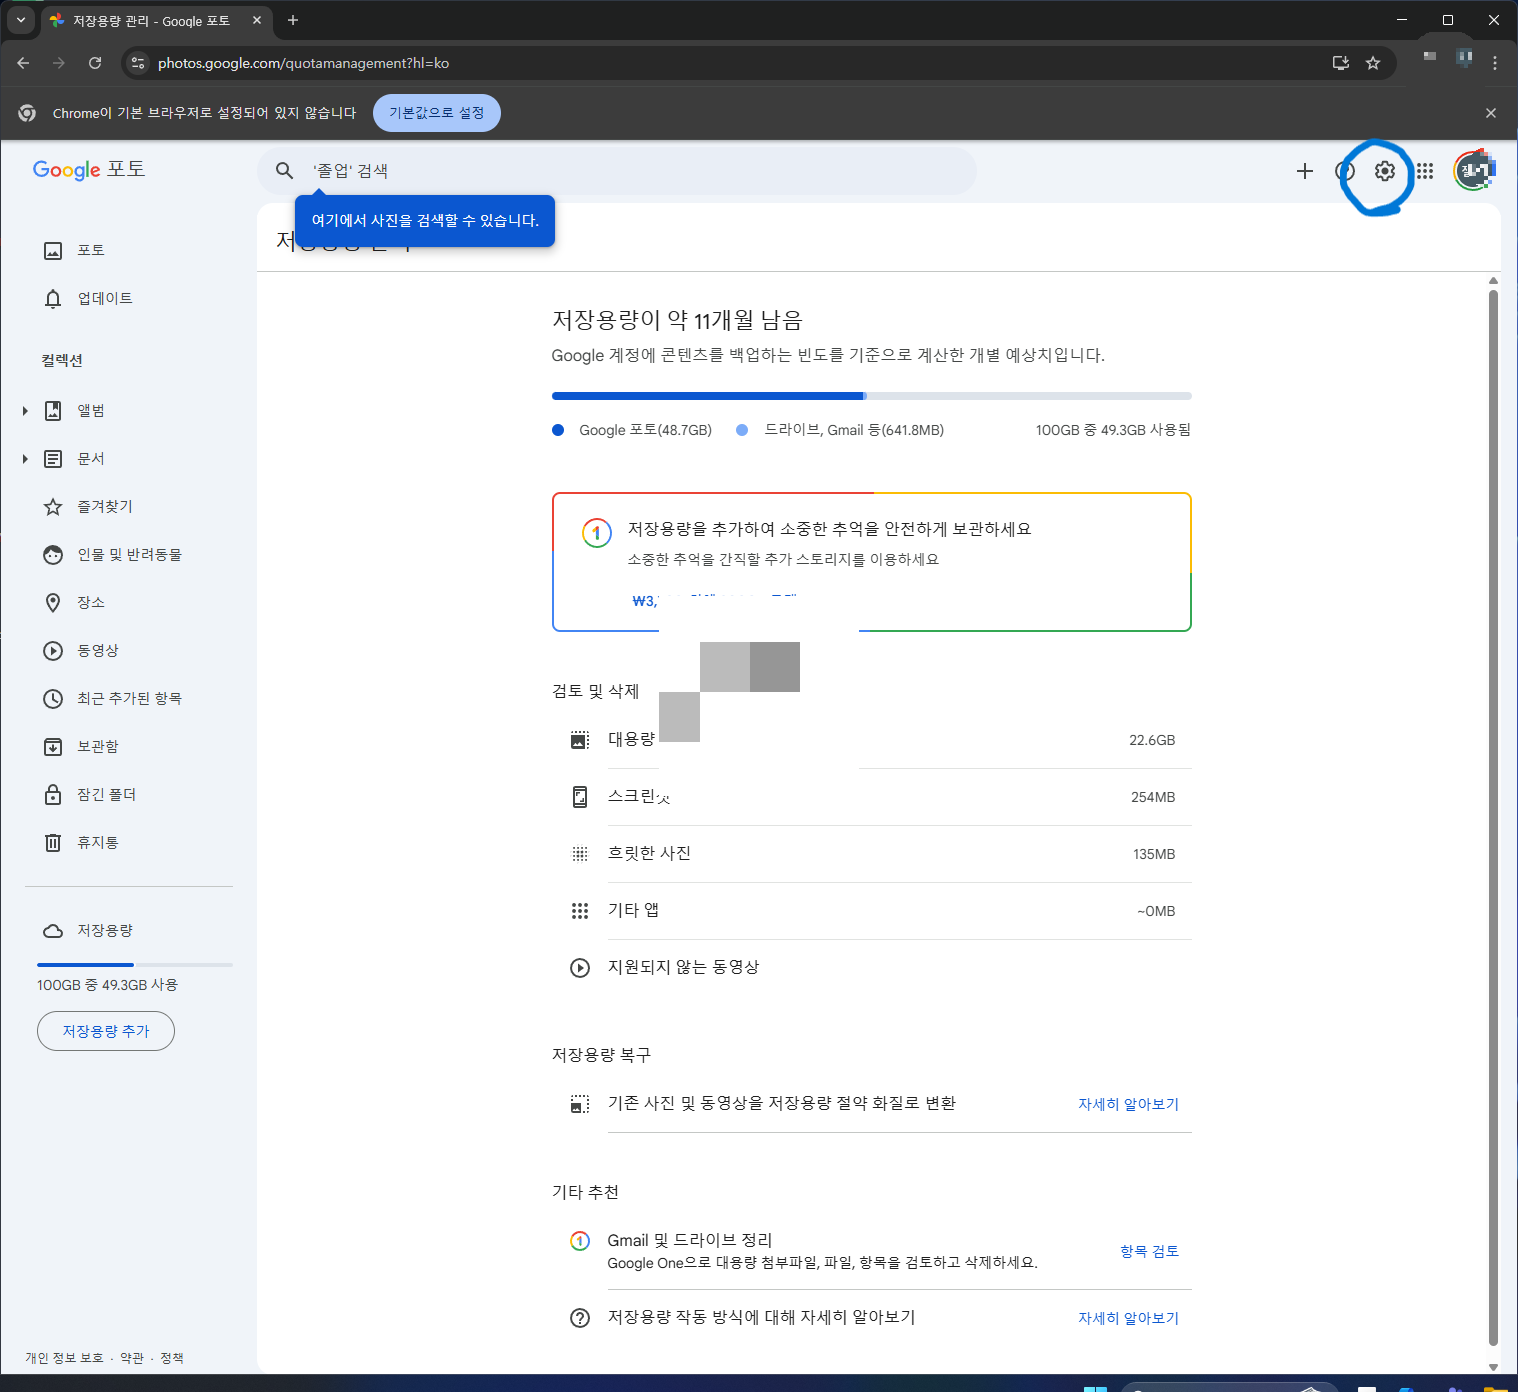Viewport: 1518px width, 1392px height.
Task: View site information icon in address bar
Action: coord(138,63)
